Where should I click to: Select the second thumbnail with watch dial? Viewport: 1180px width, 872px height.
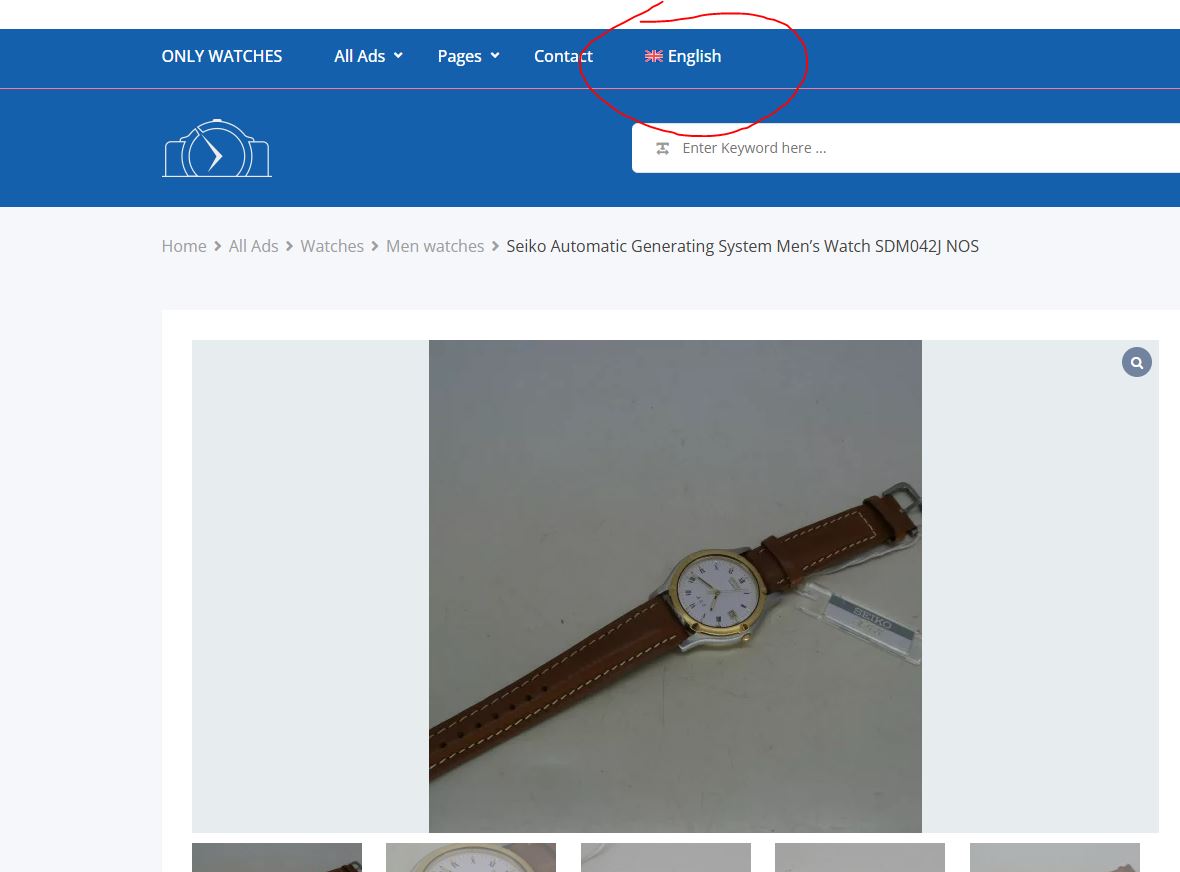(471, 858)
